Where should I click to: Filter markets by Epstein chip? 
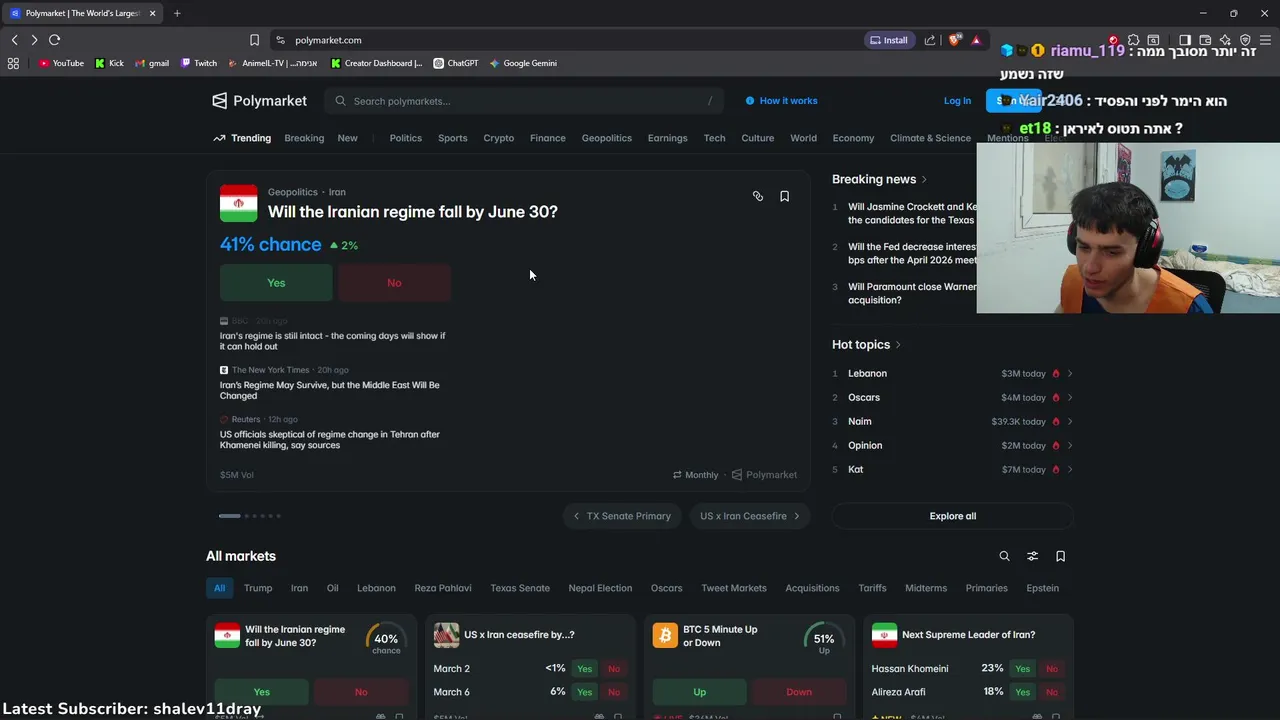(1042, 588)
